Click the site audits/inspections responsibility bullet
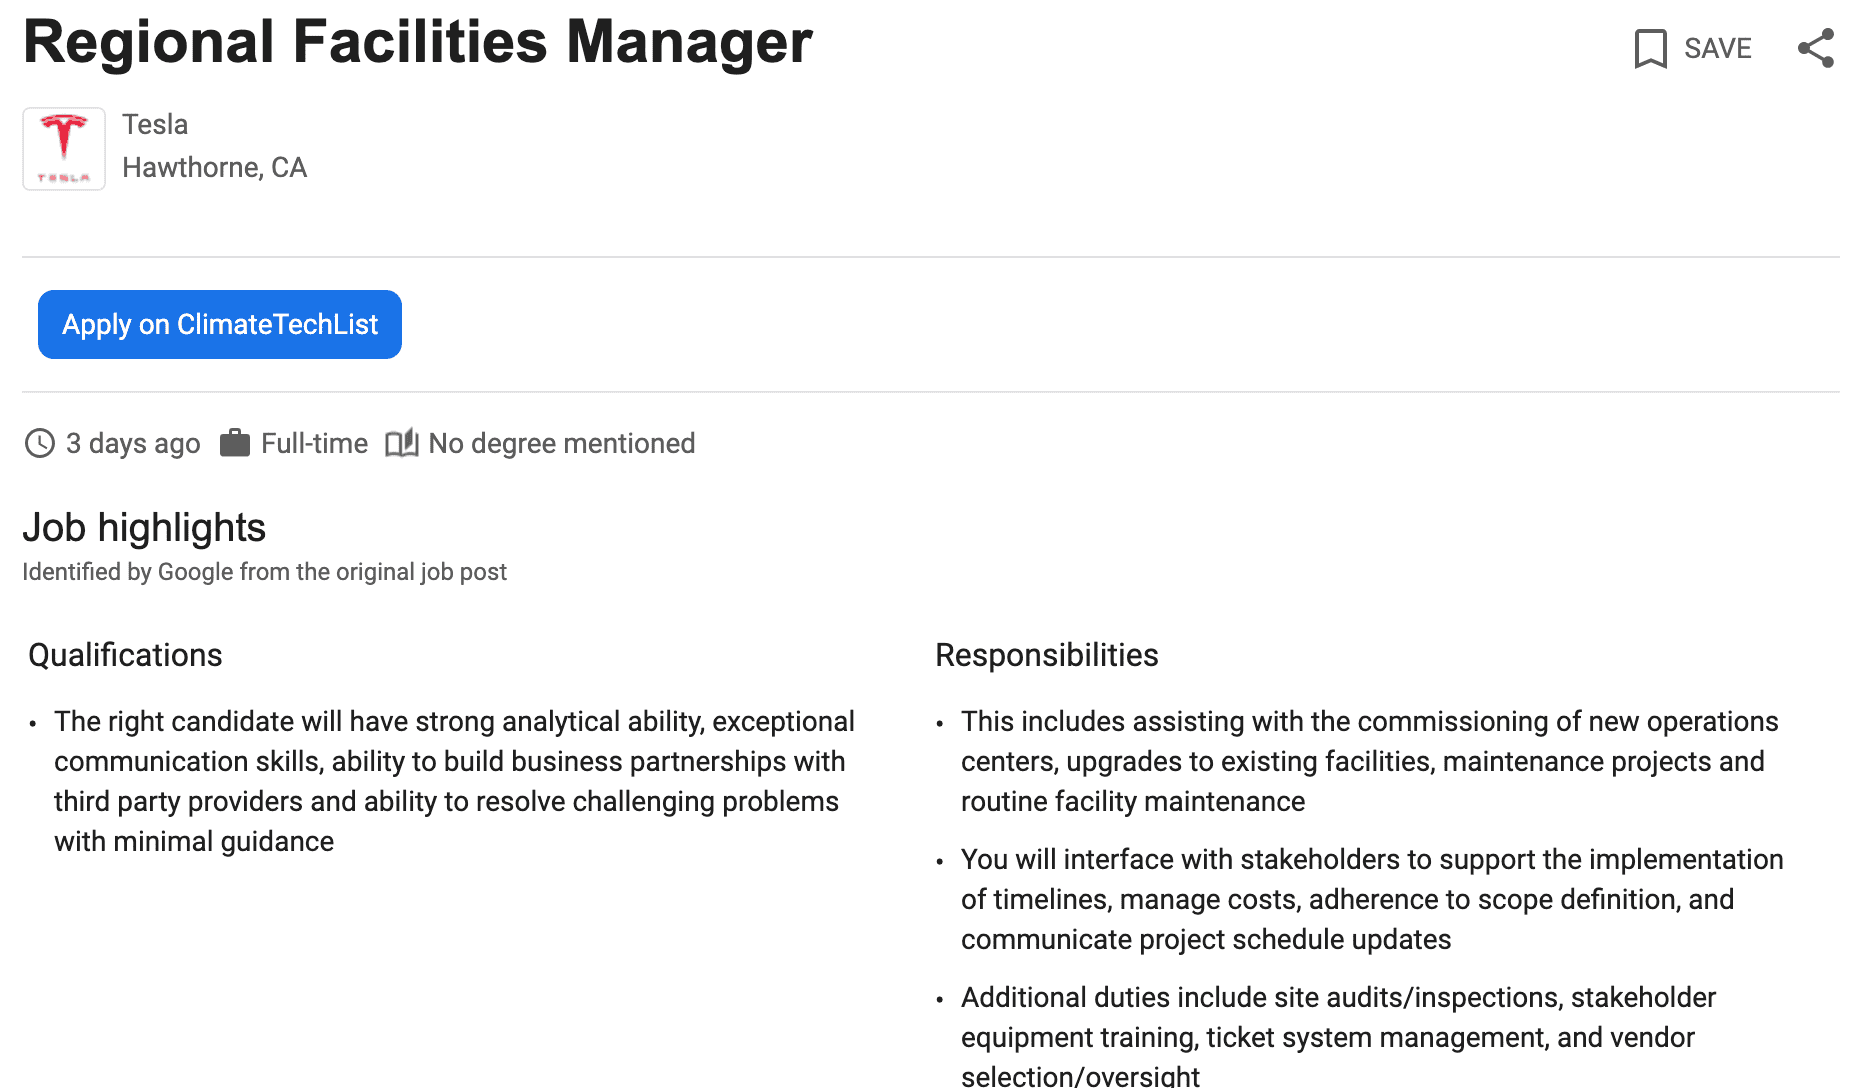The image size is (1868, 1088). pyautogui.click(x=1338, y=1035)
